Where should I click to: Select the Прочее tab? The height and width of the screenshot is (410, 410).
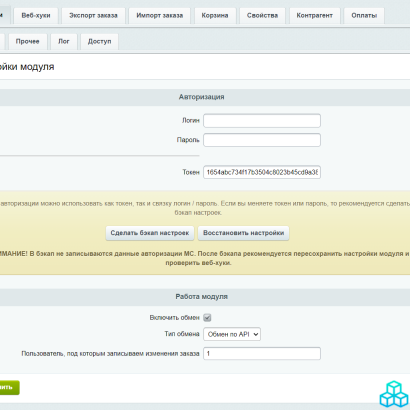pyautogui.click(x=28, y=41)
